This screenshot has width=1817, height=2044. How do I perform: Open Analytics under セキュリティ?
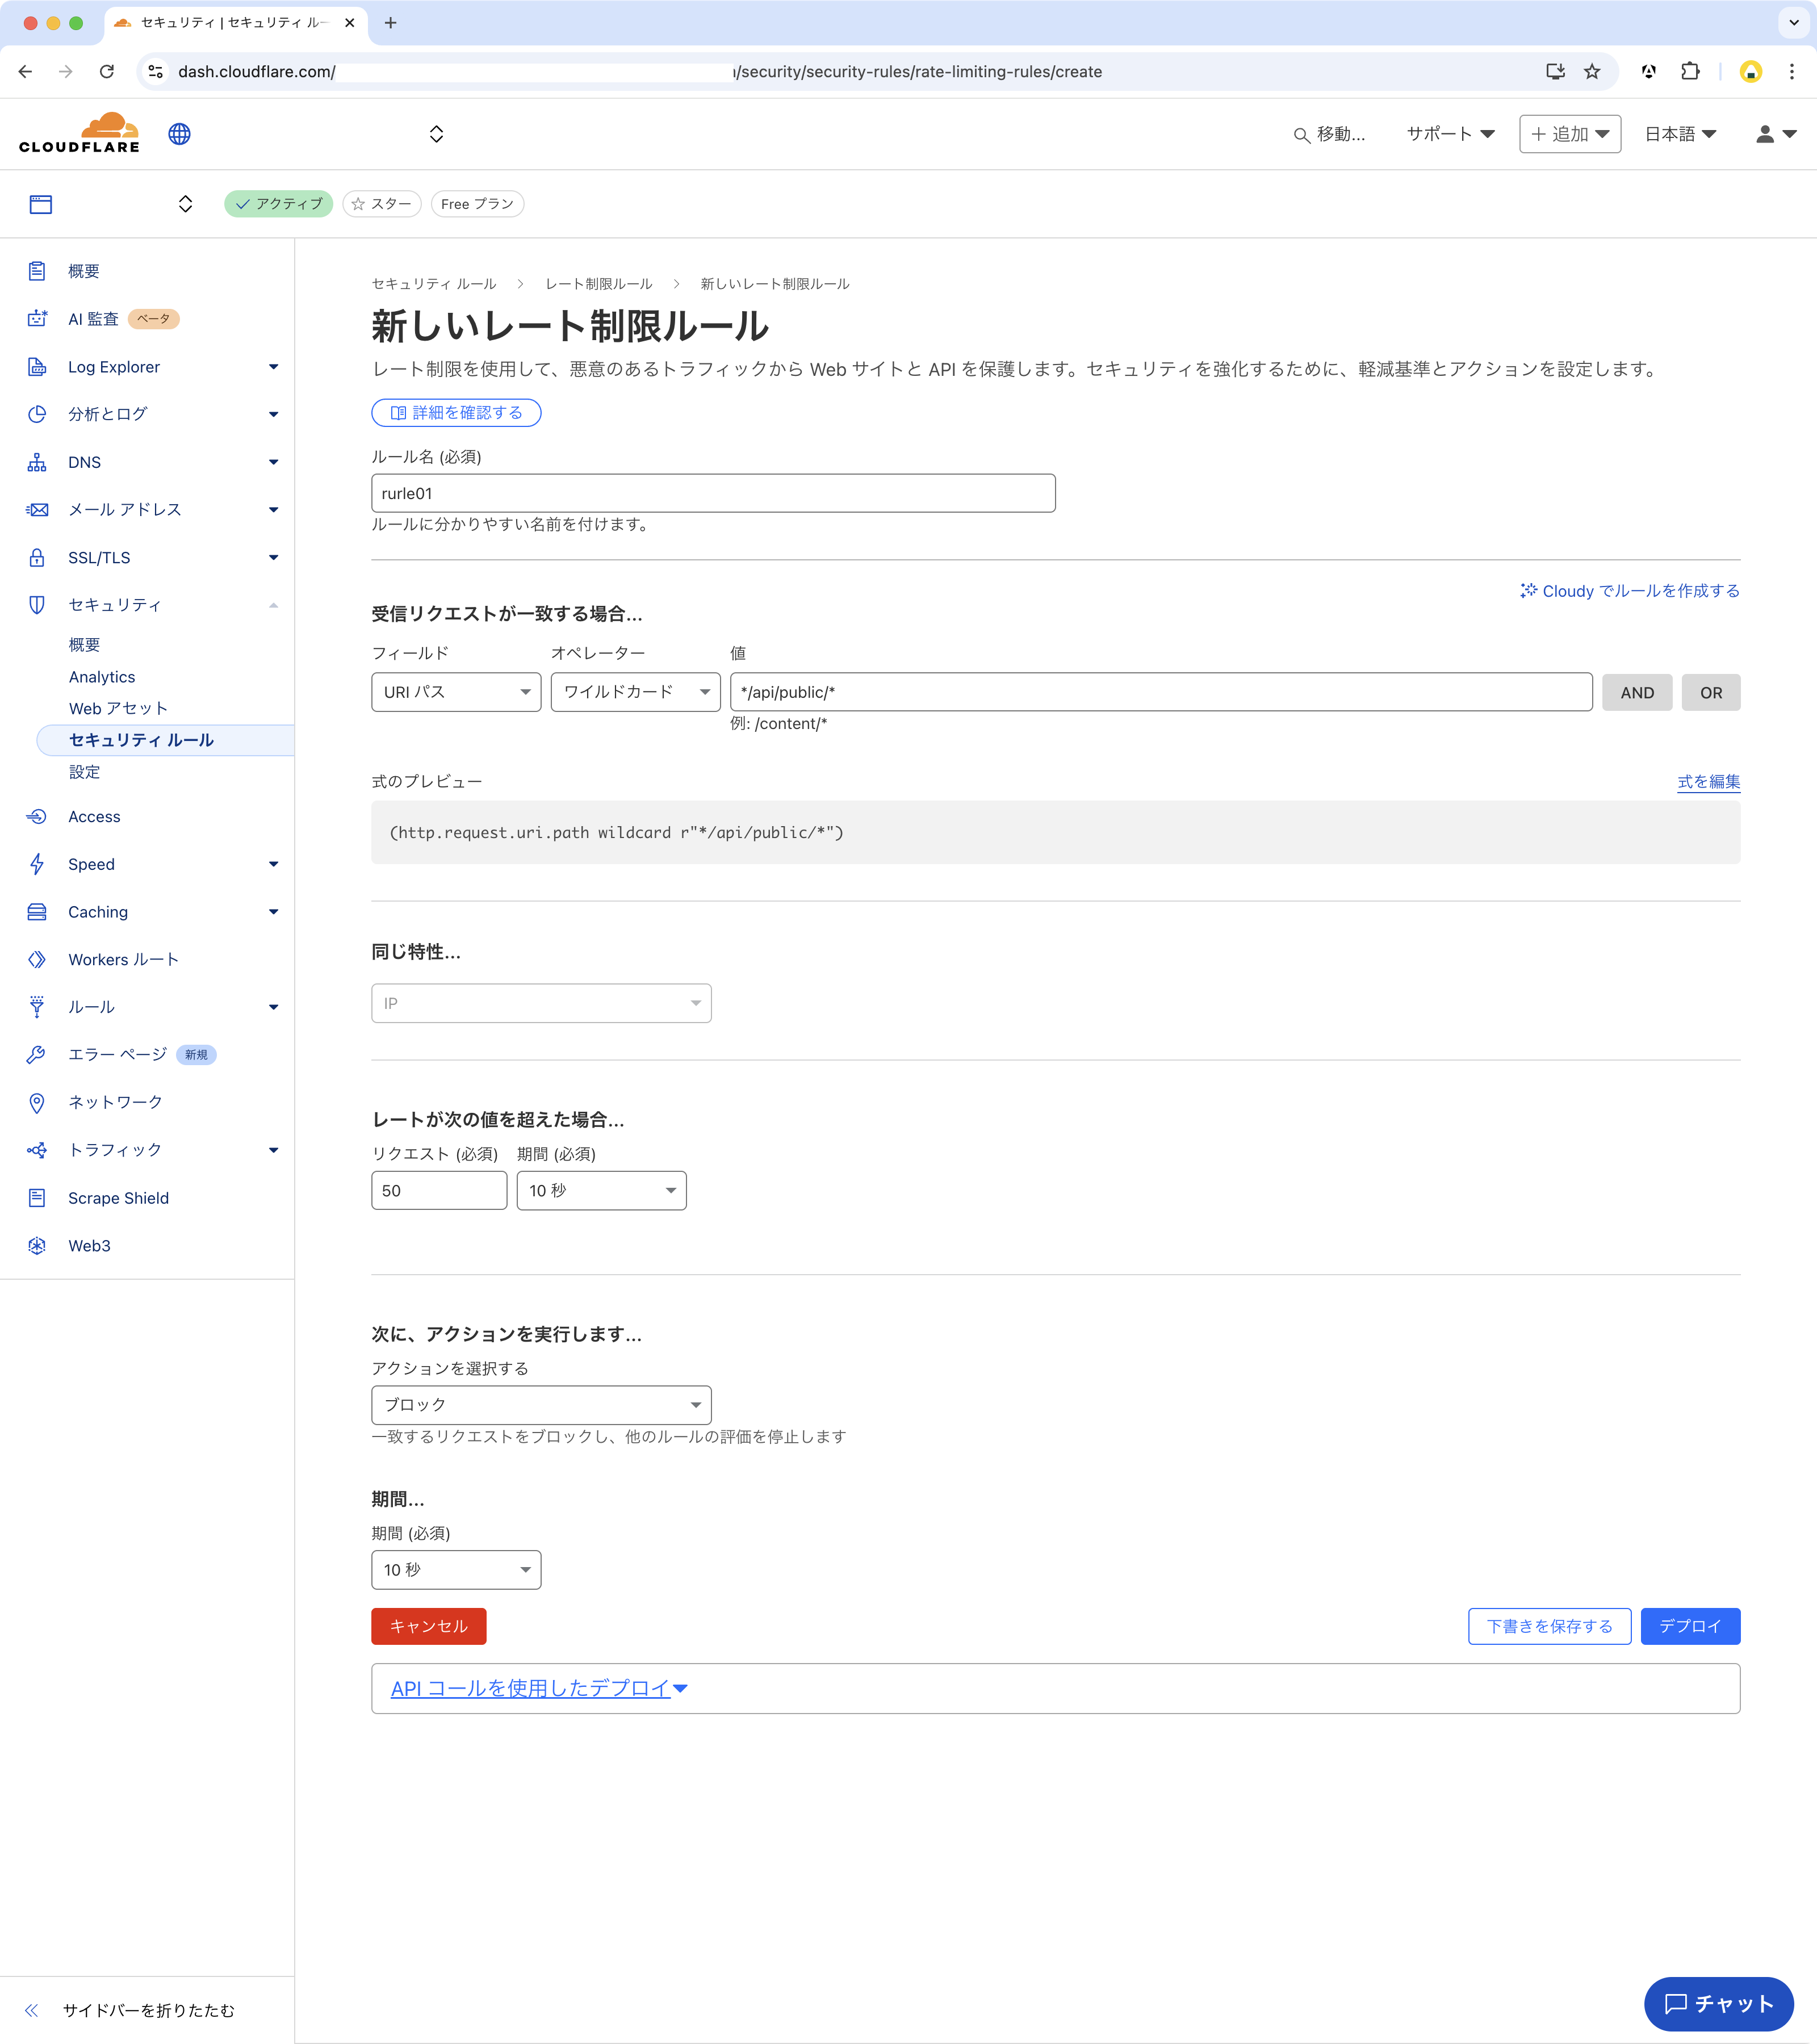(x=102, y=677)
